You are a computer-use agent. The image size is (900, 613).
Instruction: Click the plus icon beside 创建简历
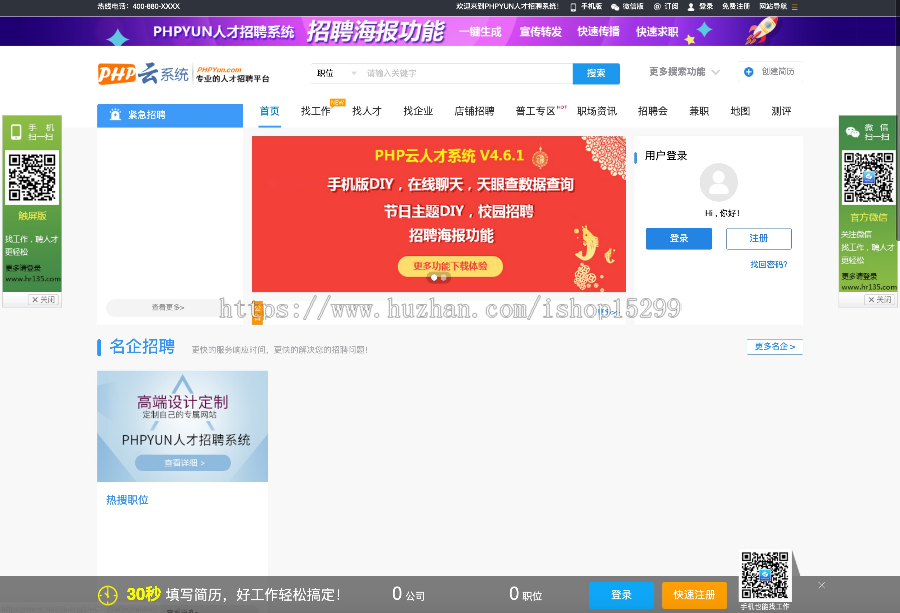click(748, 72)
